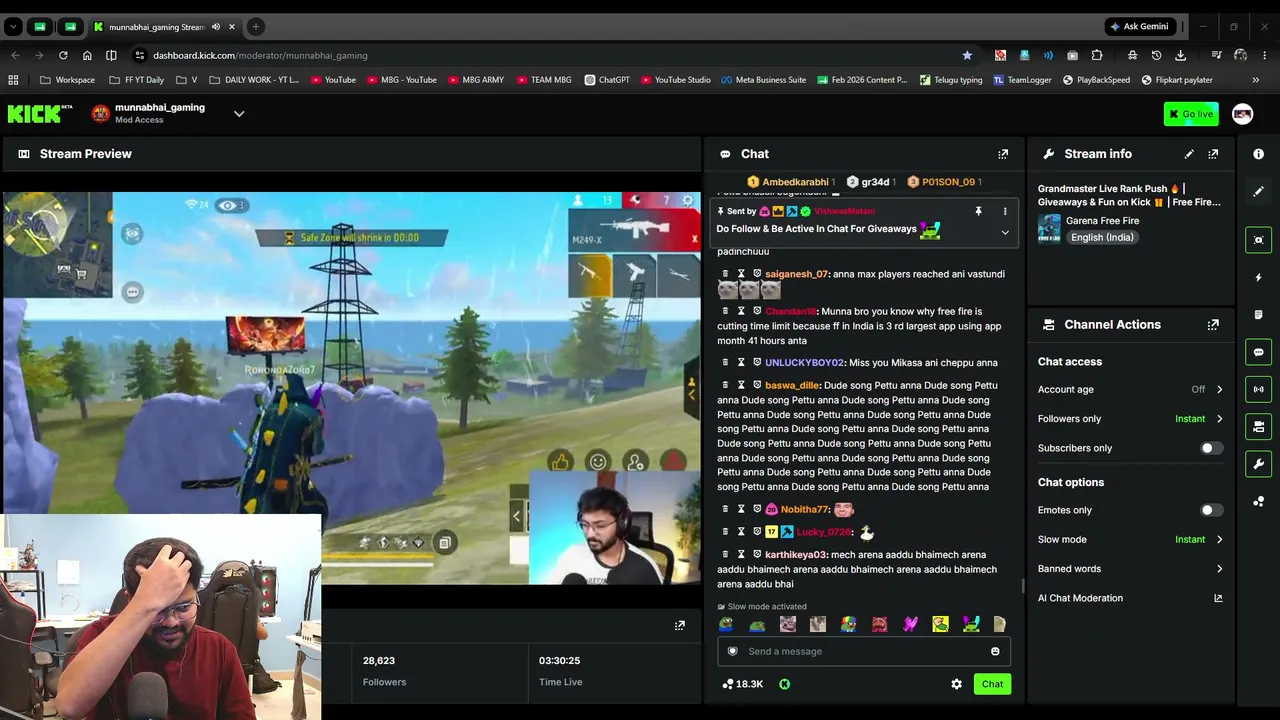Screen dimensions: 1280x720
Task: Open the emoji picker in message box
Action: [x=995, y=652]
